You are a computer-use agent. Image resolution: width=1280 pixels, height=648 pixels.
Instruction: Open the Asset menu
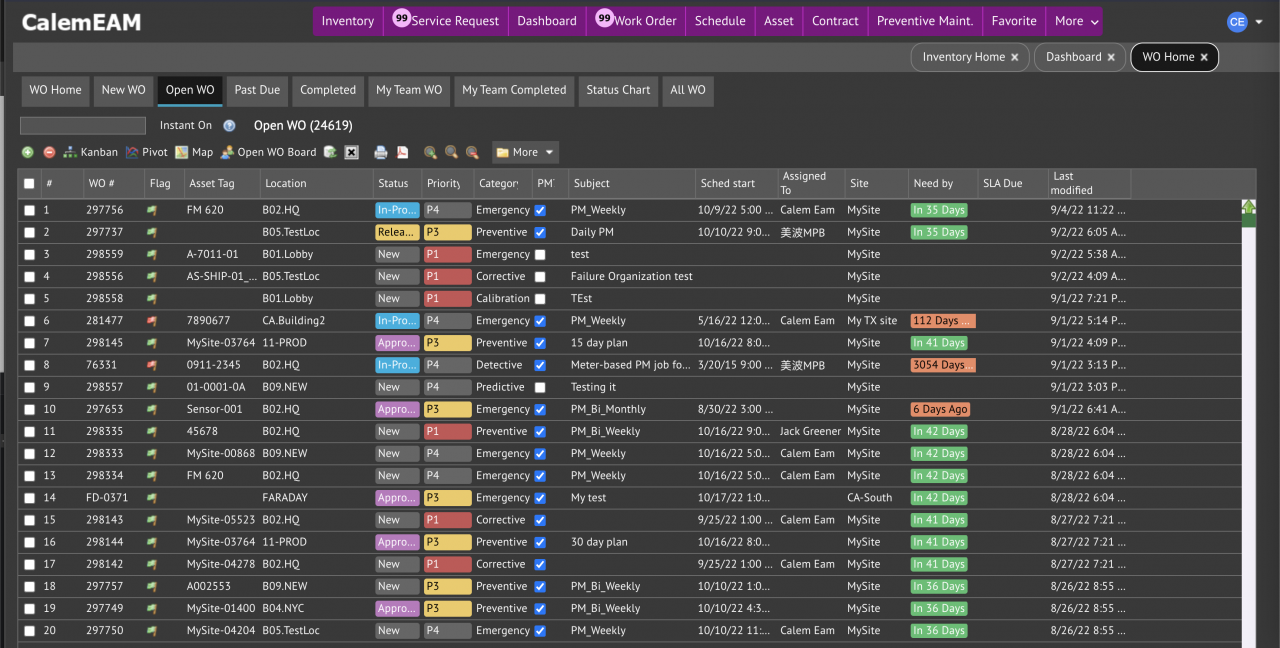[x=779, y=21]
